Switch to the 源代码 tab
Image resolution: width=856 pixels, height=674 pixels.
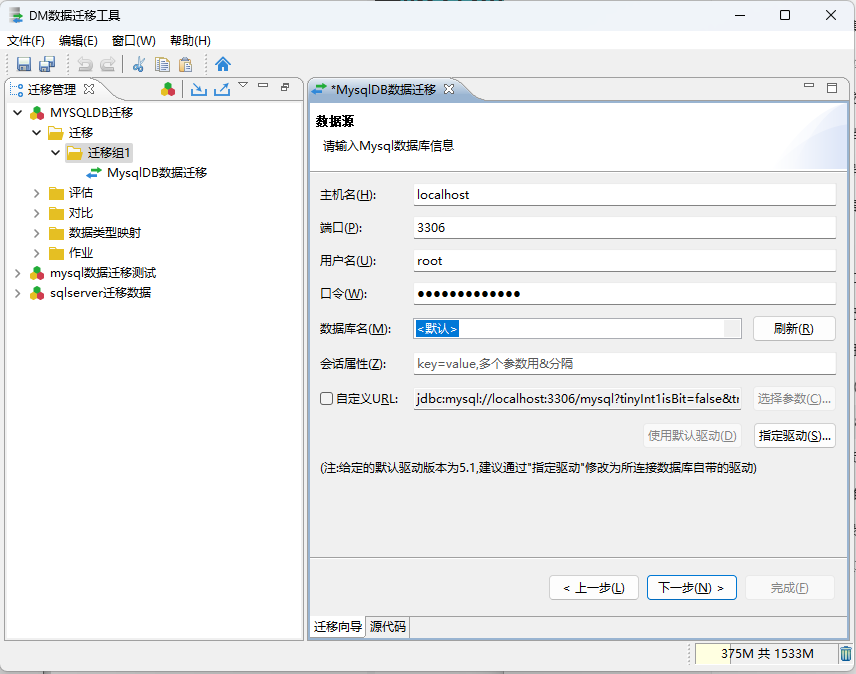(388, 627)
